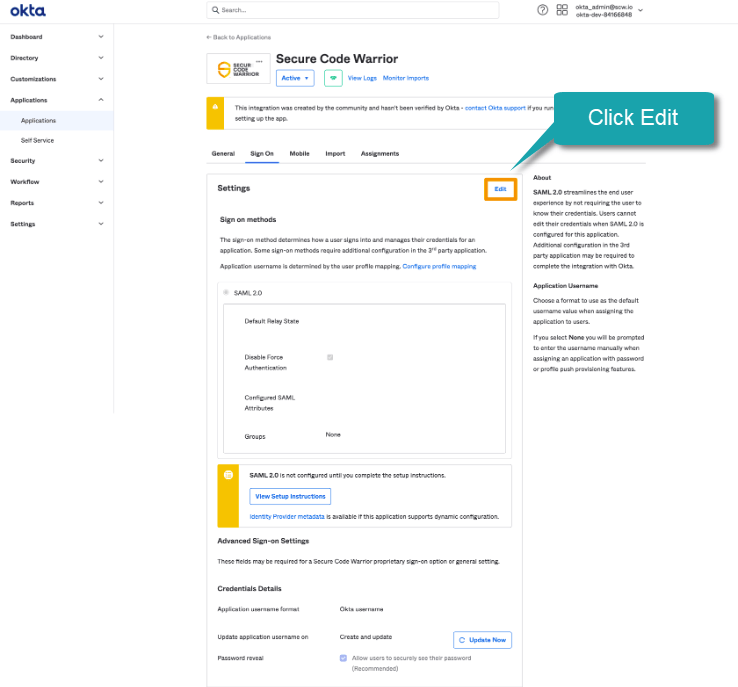Click the Edit link in Settings
738x687 pixels.
pos(500,189)
